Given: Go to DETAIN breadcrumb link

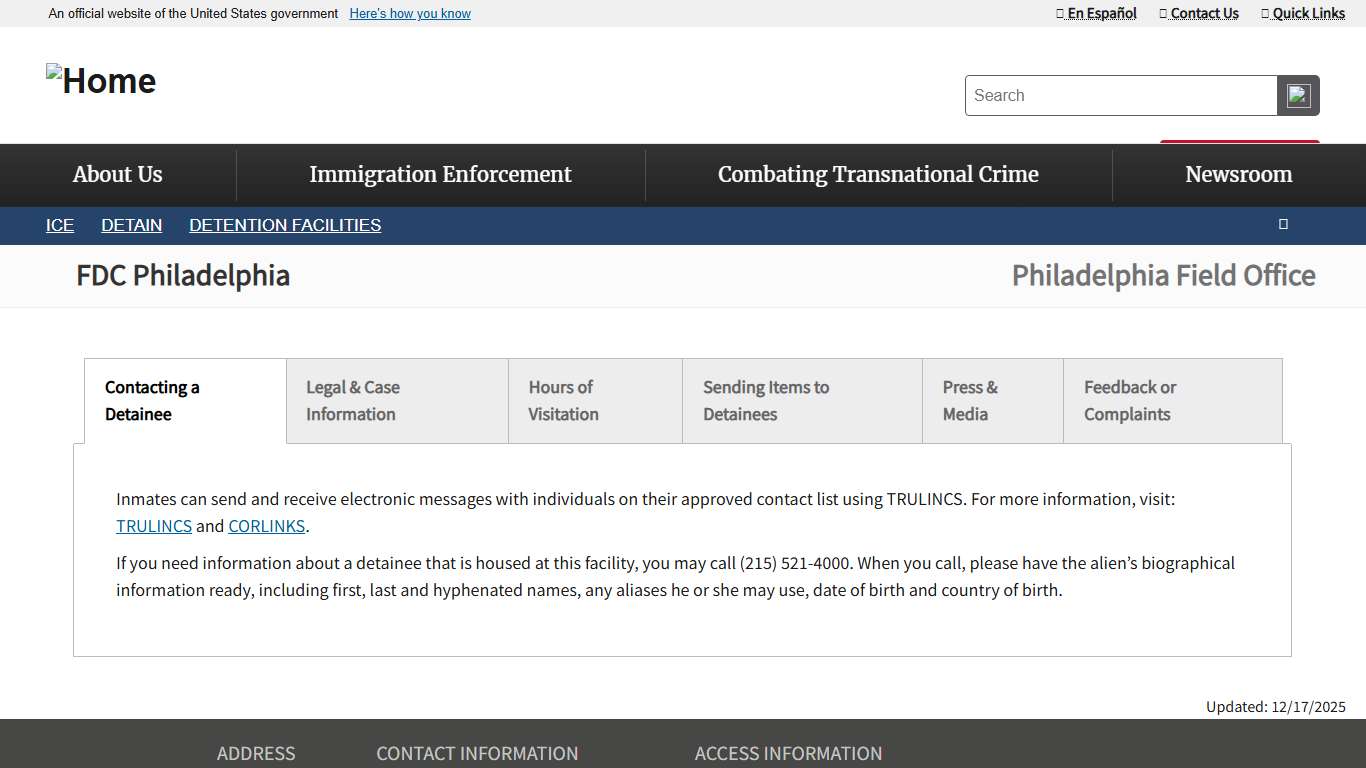Looking at the screenshot, I should (131, 226).
